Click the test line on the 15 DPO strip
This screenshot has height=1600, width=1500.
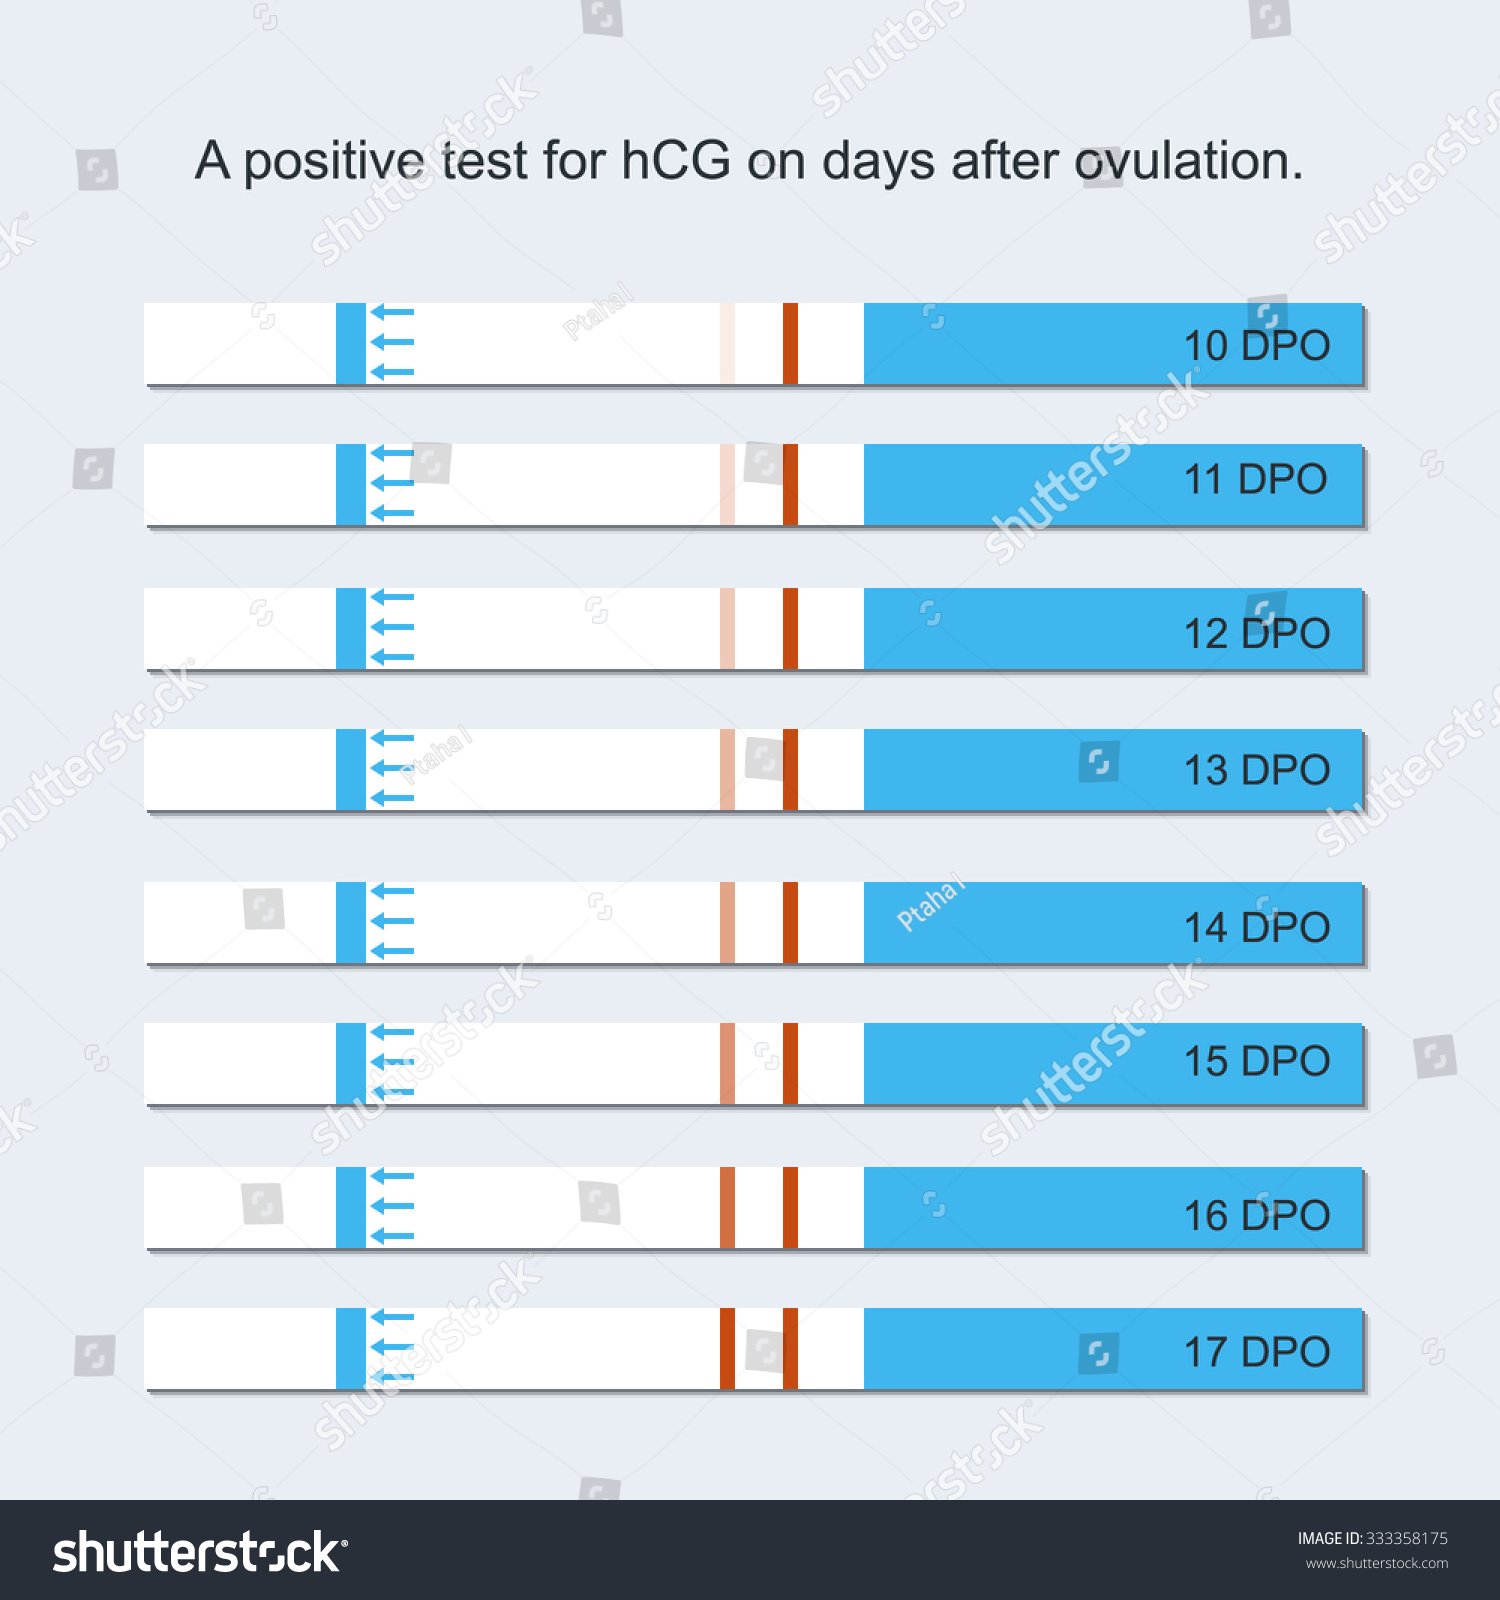(727, 1063)
